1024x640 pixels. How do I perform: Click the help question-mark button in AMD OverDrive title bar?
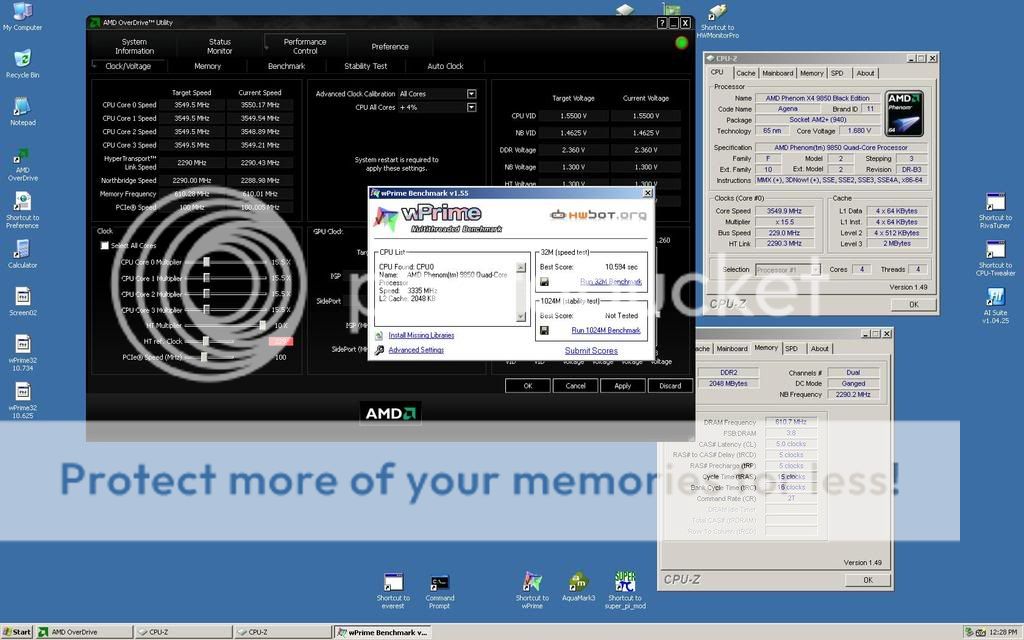(662, 23)
